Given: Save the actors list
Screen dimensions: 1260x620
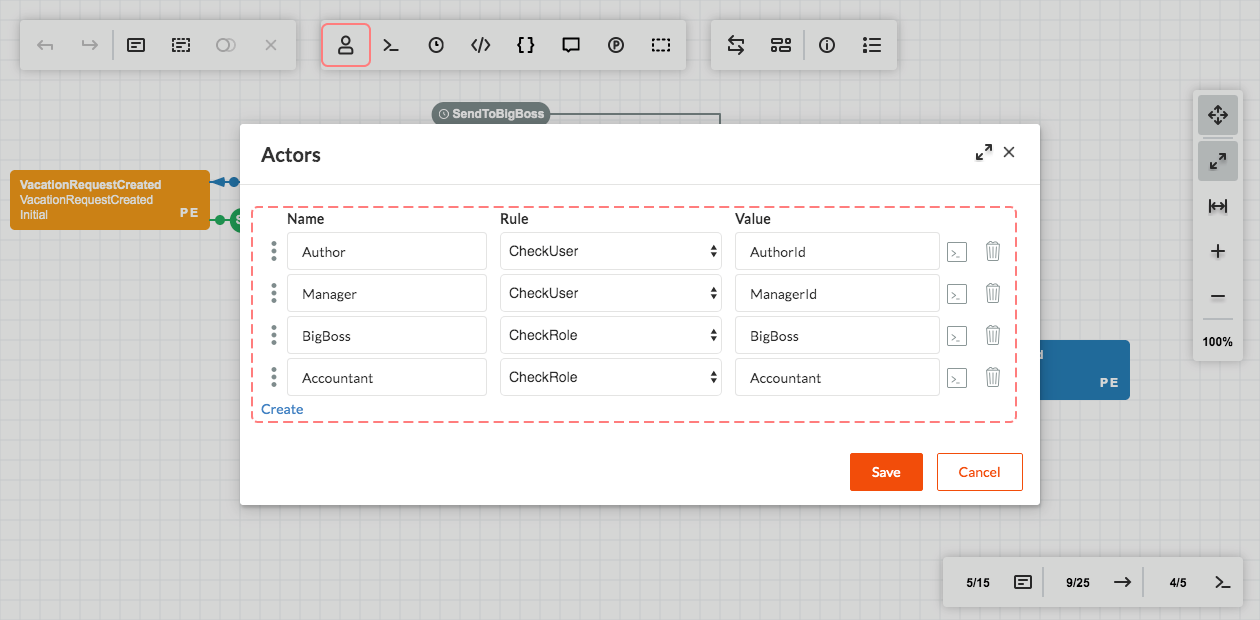Looking at the screenshot, I should (x=886, y=472).
